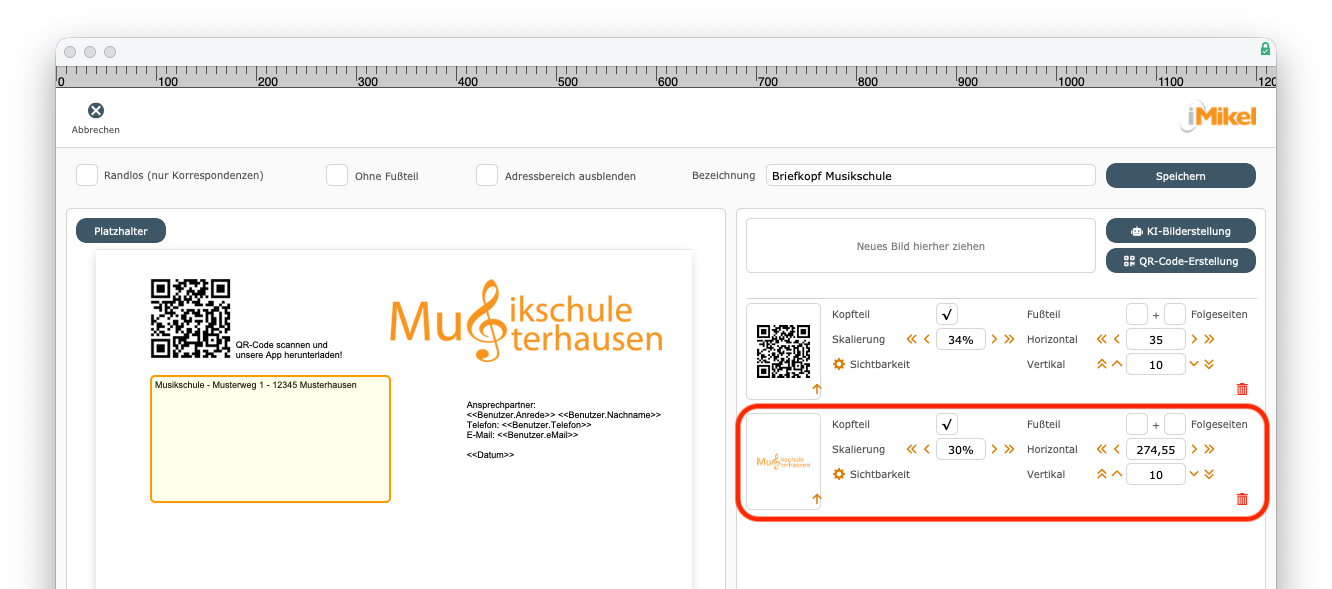Toggle Folgeseiten checkbox in QR code row
Image resolution: width=1332 pixels, height=589 pixels.
click(x=1175, y=314)
